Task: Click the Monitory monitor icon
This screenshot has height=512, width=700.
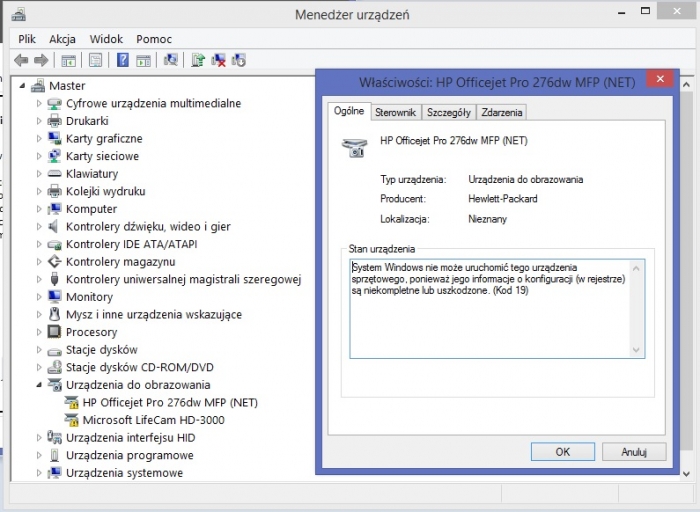Action: 54,296
